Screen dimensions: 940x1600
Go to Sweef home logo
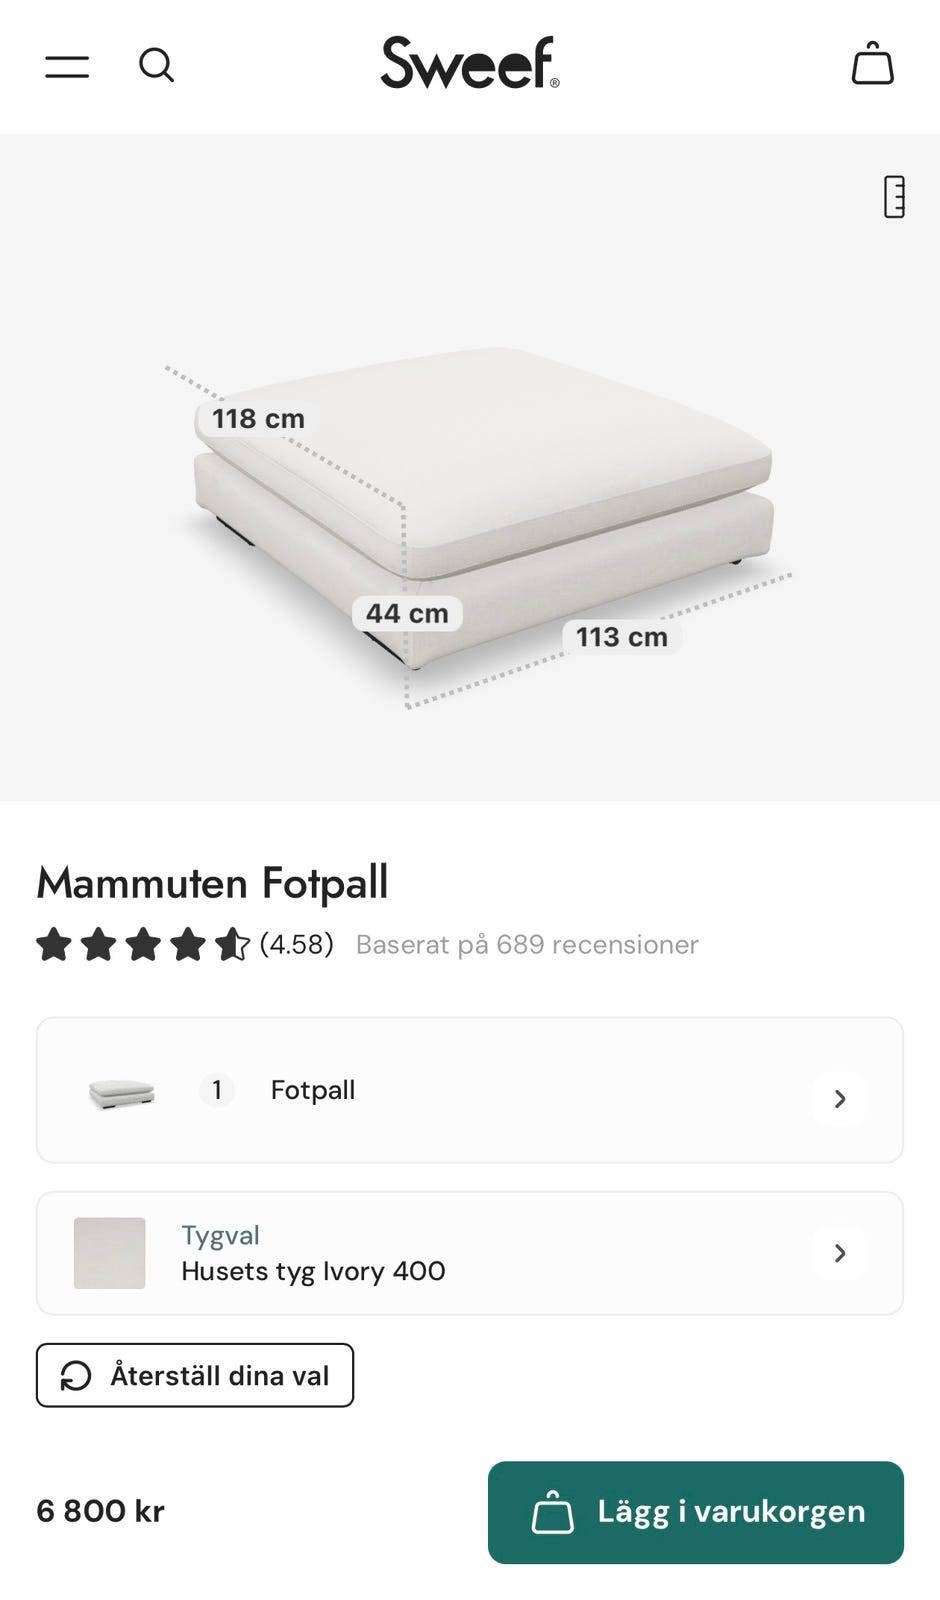469,63
